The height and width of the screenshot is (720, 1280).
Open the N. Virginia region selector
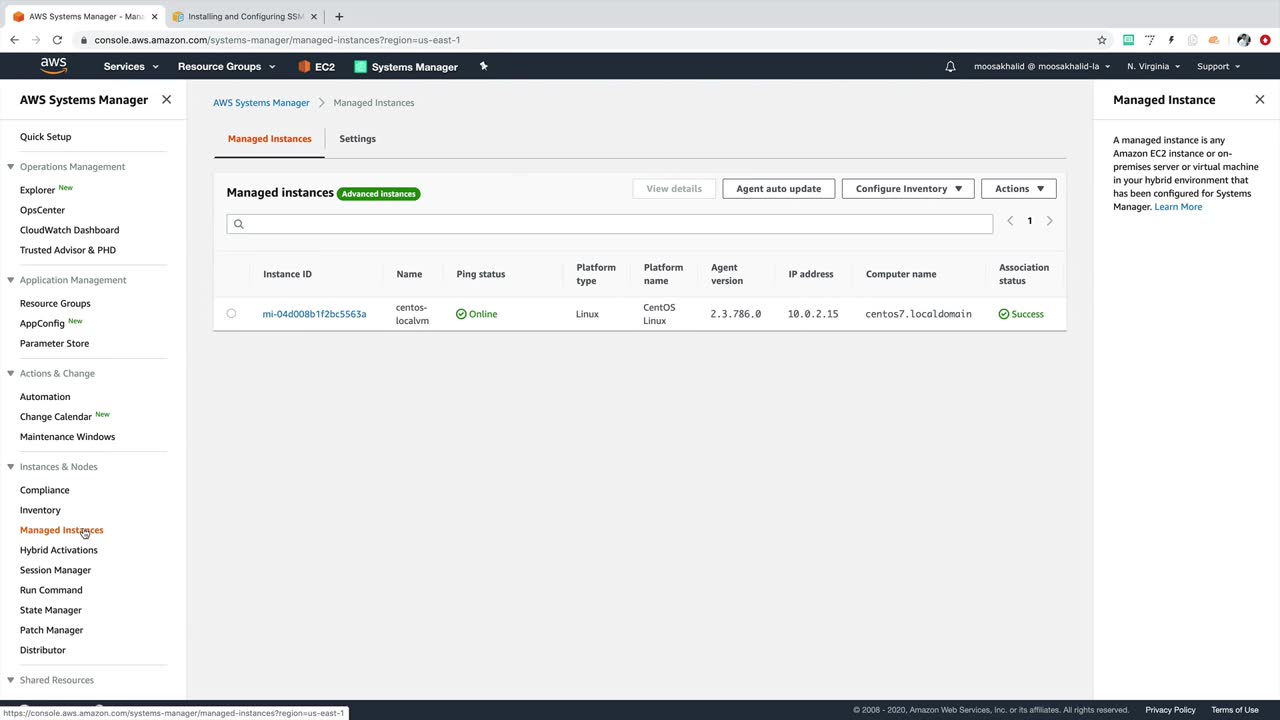coord(1153,67)
